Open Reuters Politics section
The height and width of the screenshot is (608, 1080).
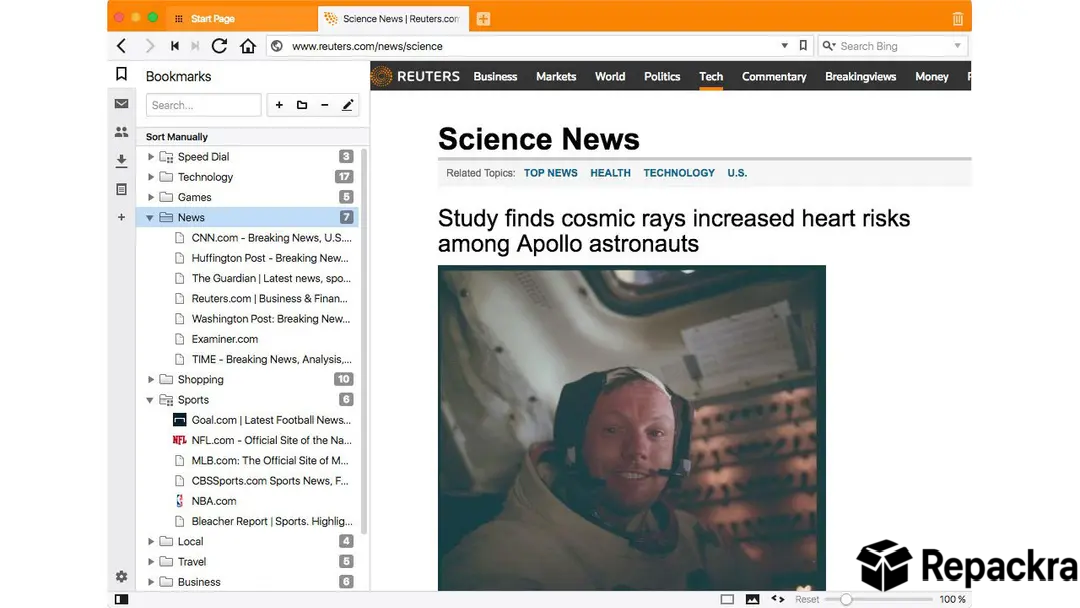662,76
